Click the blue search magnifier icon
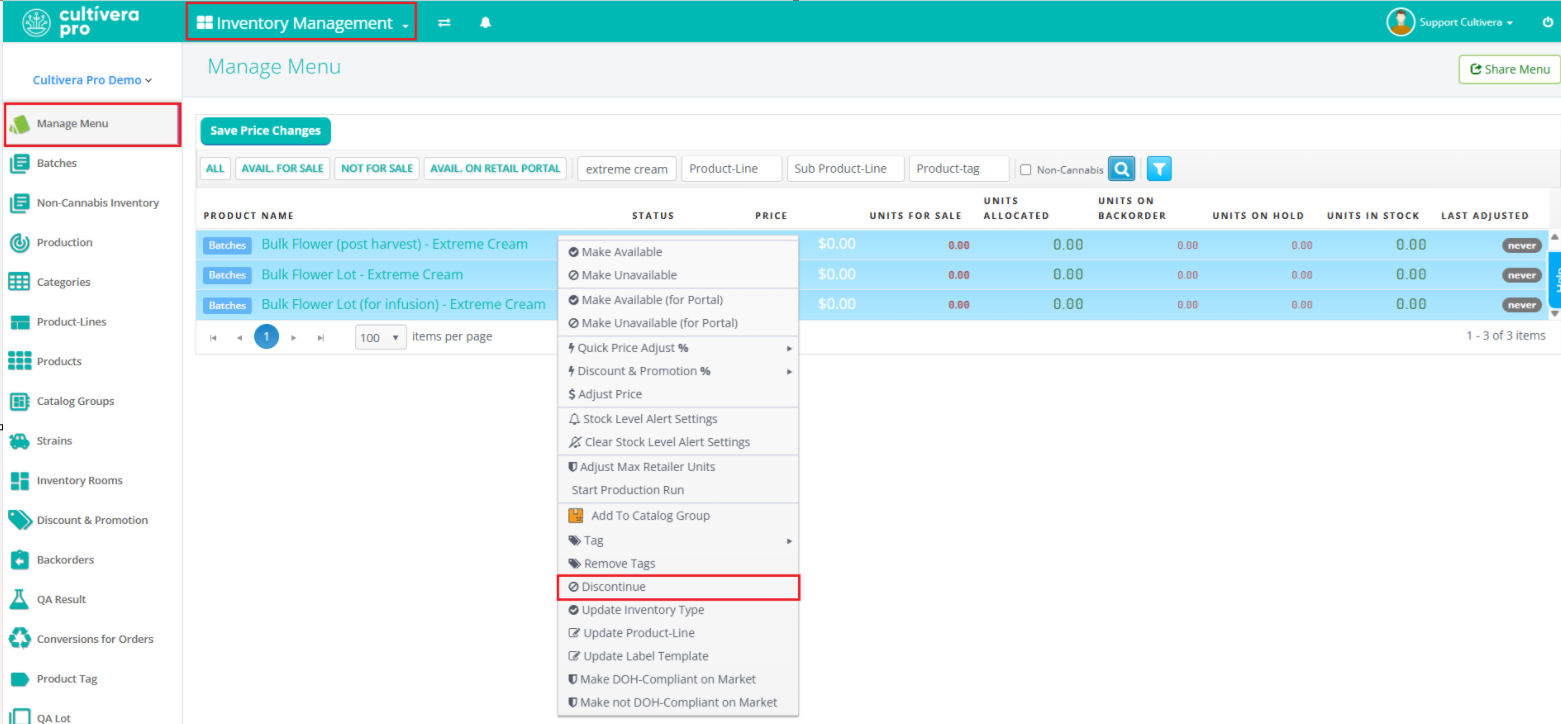This screenshot has width=1561, height=724. 1122,169
